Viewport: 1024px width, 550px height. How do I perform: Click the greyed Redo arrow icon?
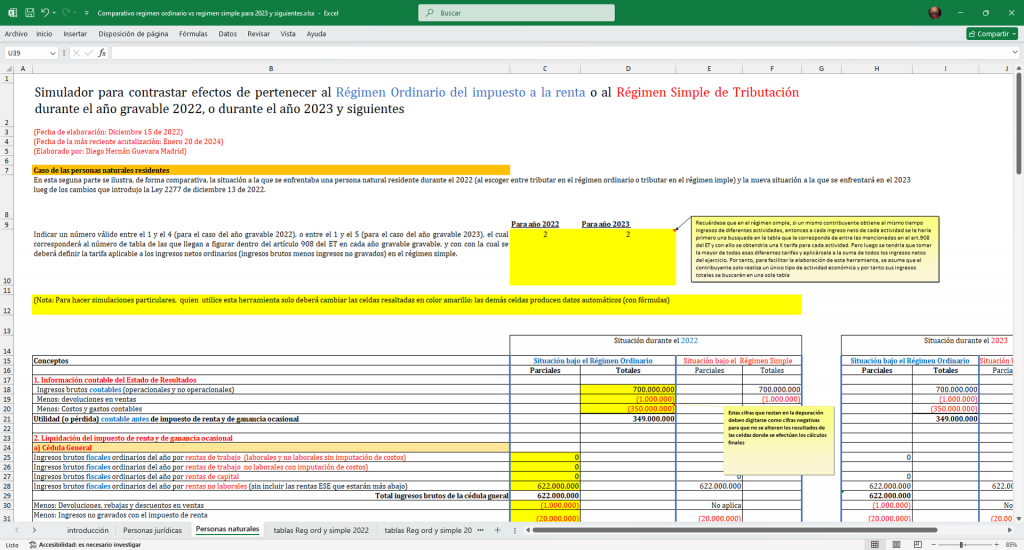click(65, 12)
